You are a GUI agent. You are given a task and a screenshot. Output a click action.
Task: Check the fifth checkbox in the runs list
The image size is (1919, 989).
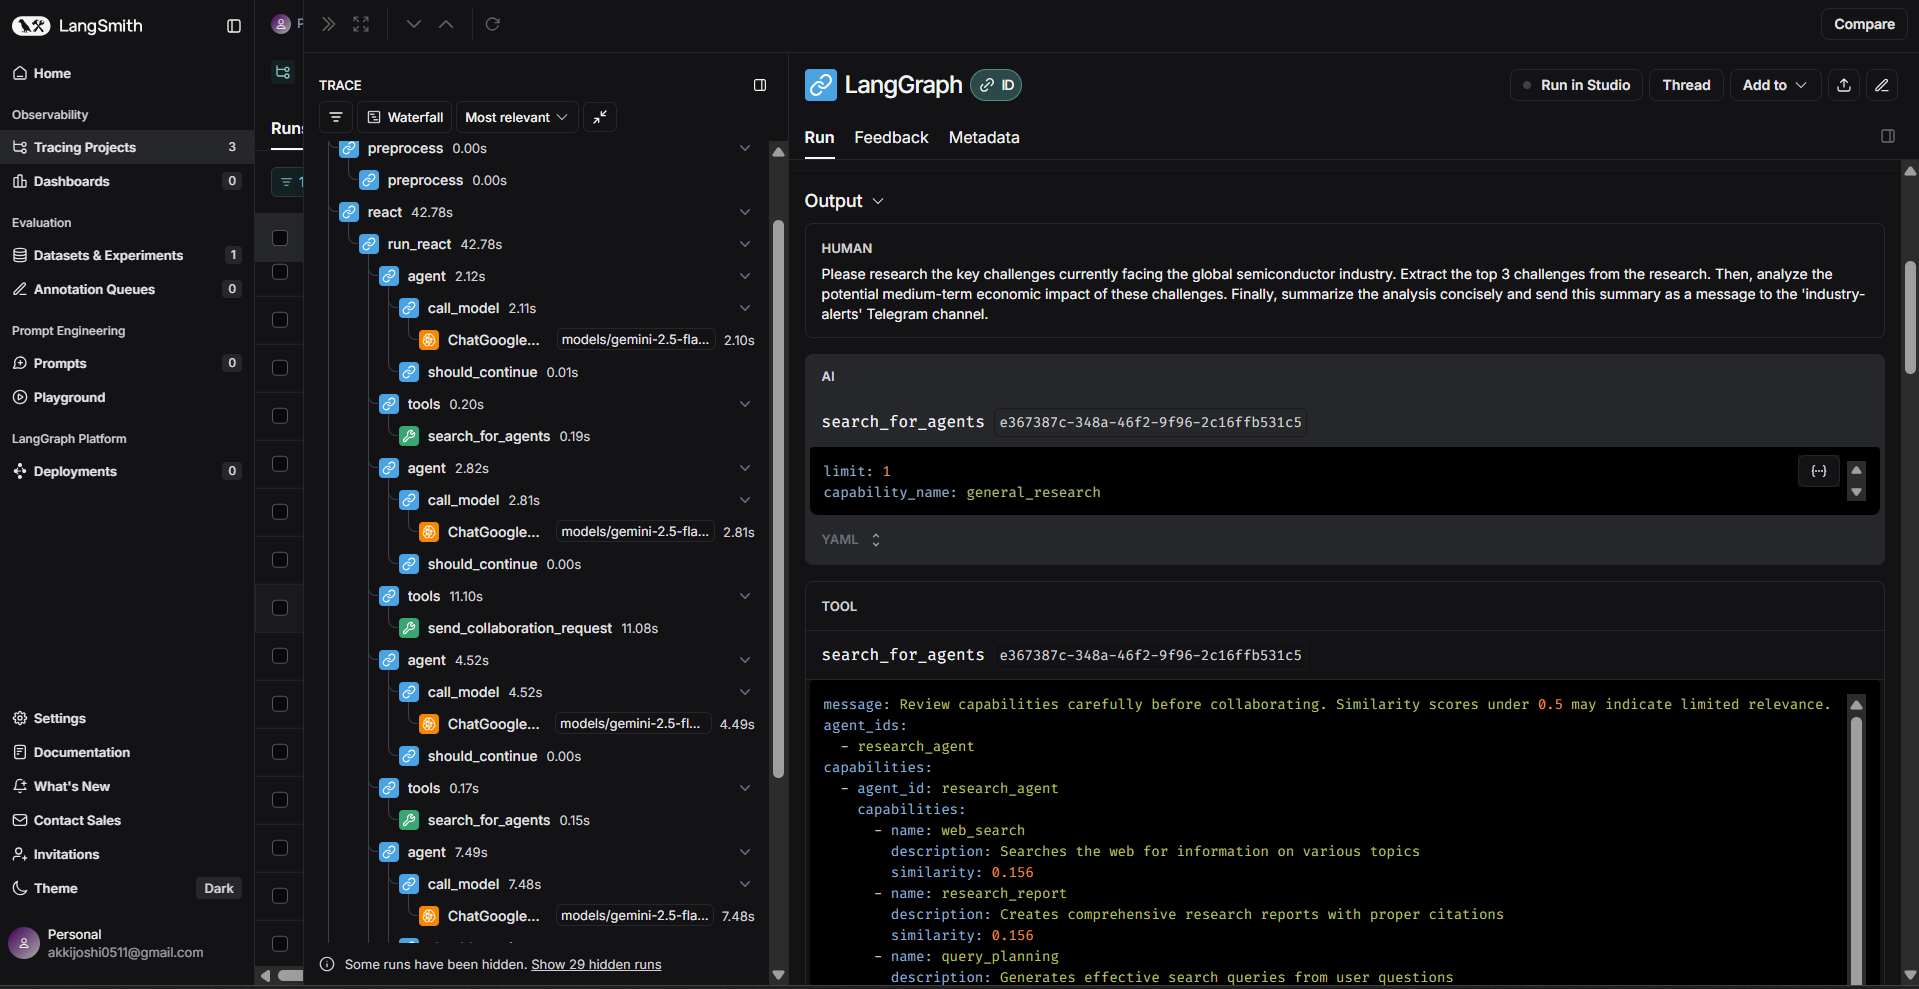click(280, 416)
